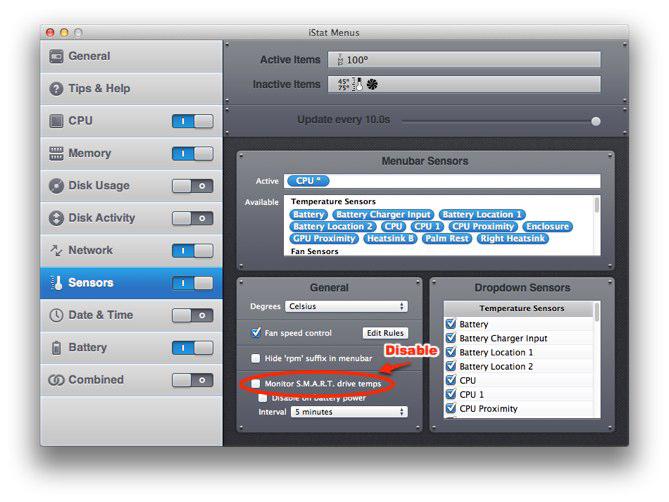Select the Right Heatsink sensor token

point(512,238)
